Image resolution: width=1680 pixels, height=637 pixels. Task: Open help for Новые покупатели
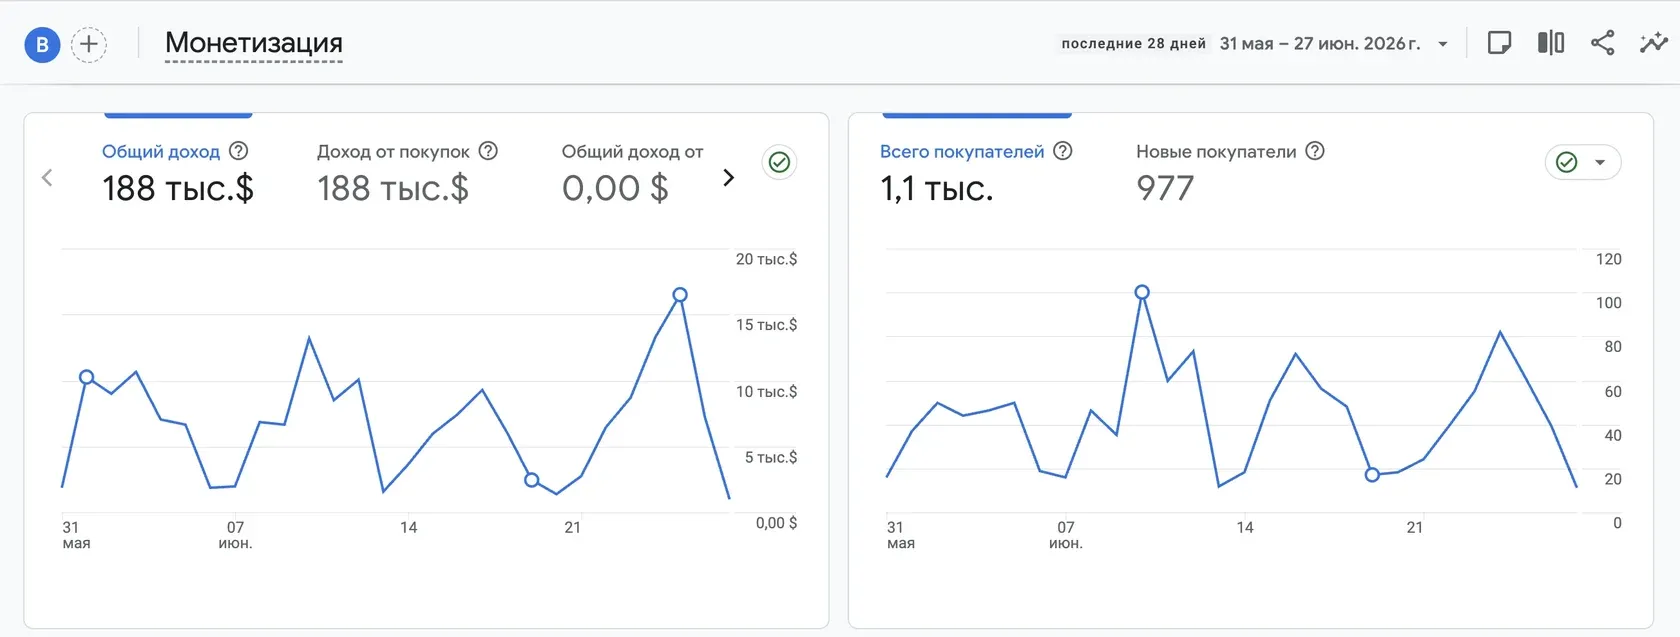pyautogui.click(x=1315, y=151)
